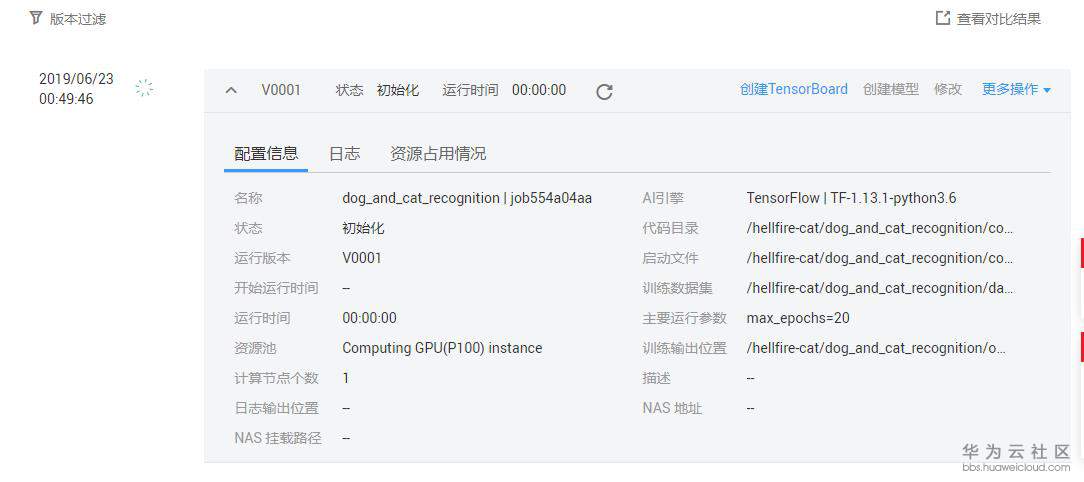Click the 计算节点个数 value 1

tap(346, 378)
